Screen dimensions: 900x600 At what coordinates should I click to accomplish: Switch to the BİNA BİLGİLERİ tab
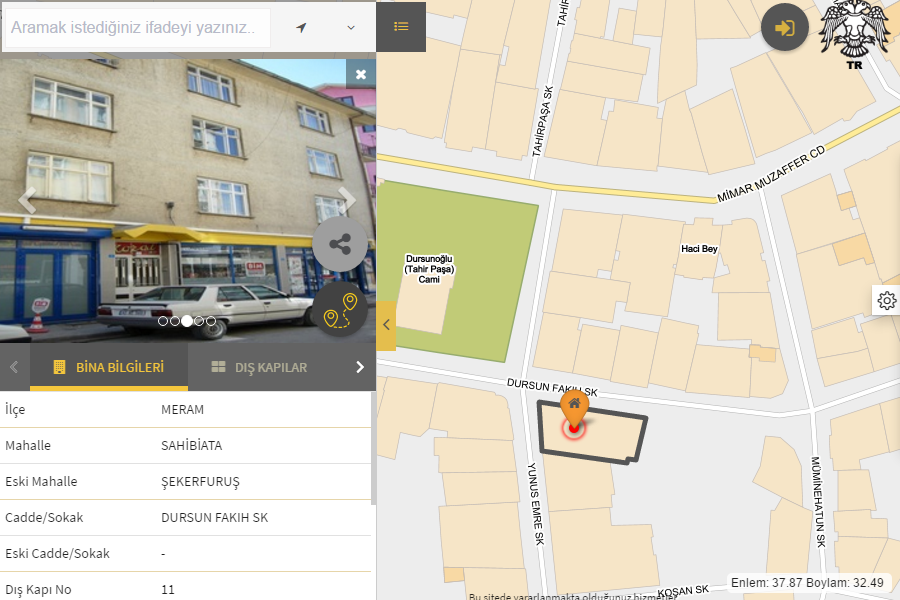(108, 367)
